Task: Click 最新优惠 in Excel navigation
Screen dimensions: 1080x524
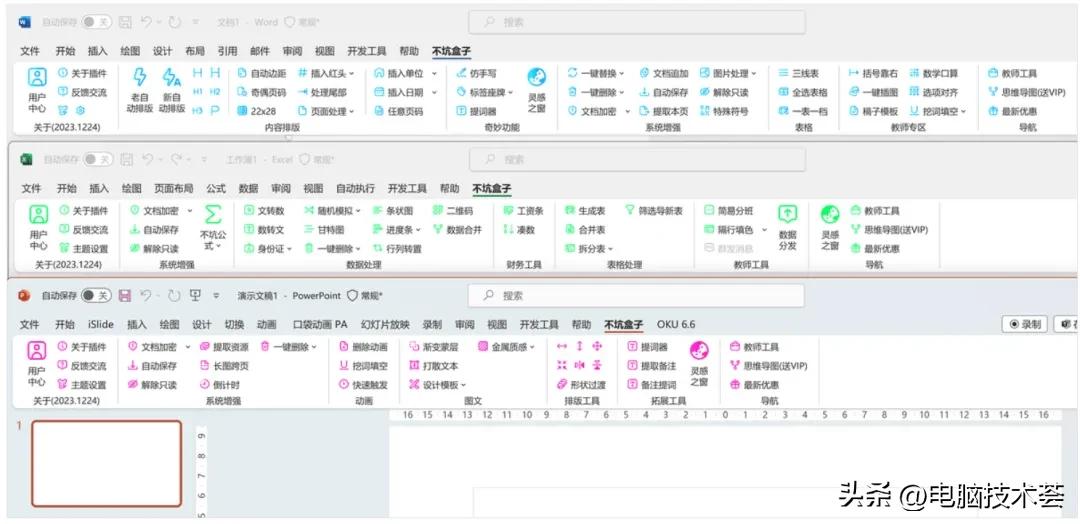Action: (x=875, y=249)
